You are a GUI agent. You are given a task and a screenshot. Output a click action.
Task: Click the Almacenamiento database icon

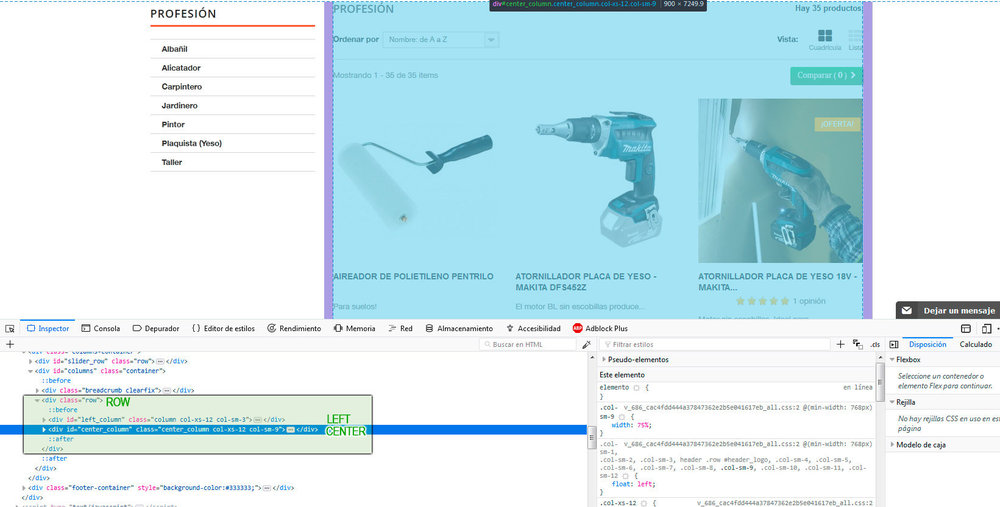point(429,328)
